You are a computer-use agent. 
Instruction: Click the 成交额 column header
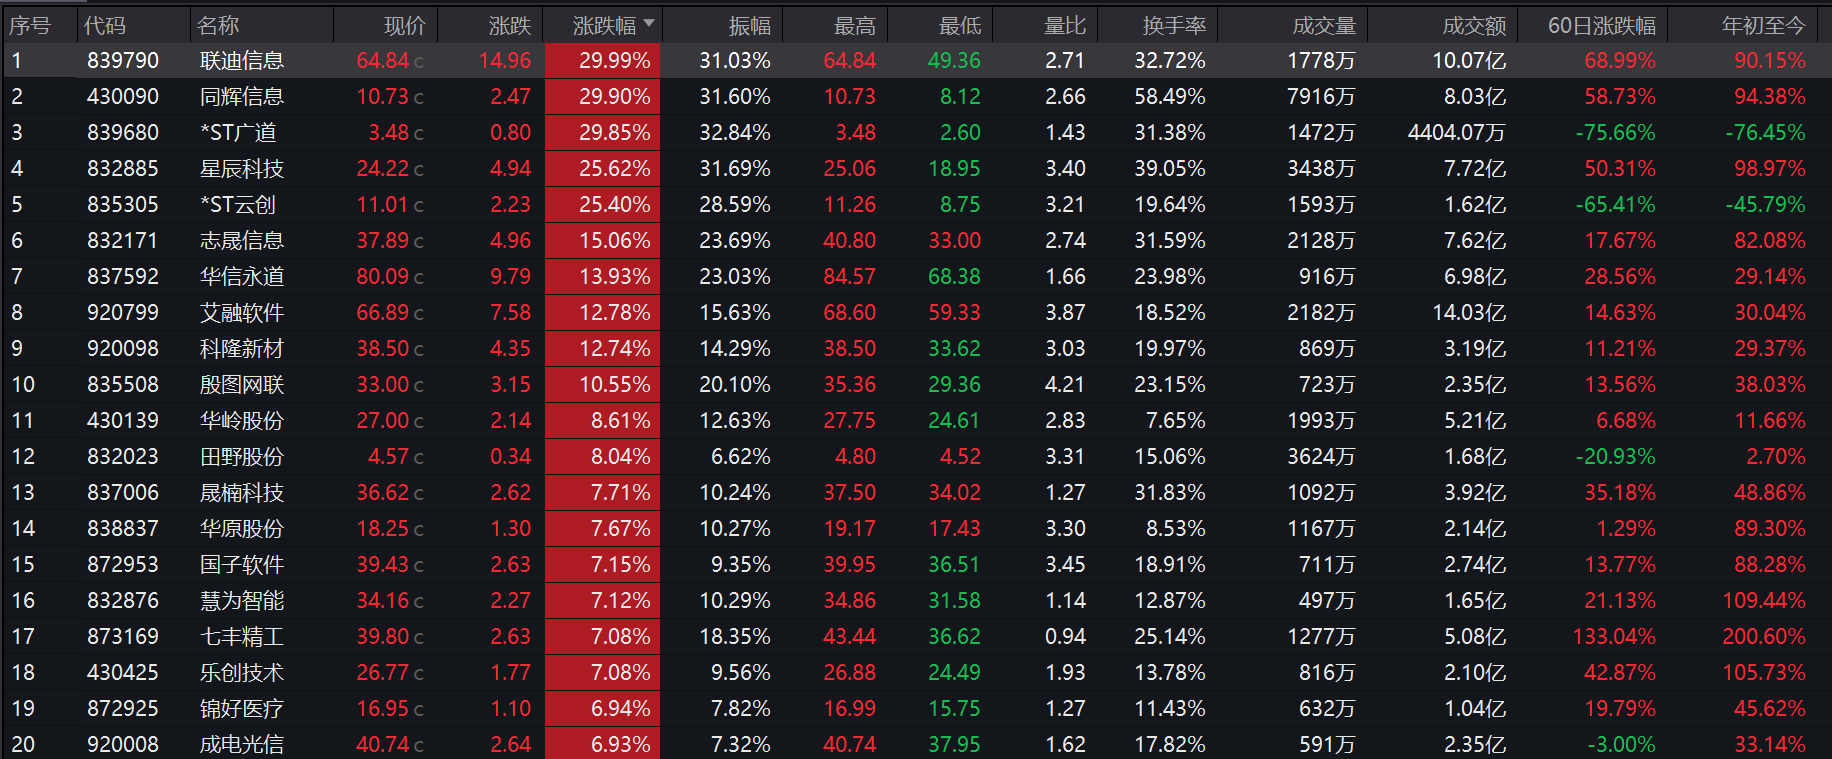click(1475, 26)
